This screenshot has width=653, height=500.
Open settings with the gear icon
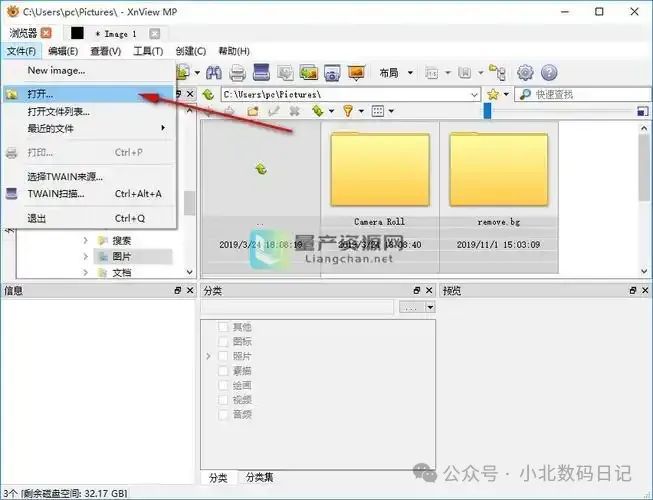(x=525, y=73)
